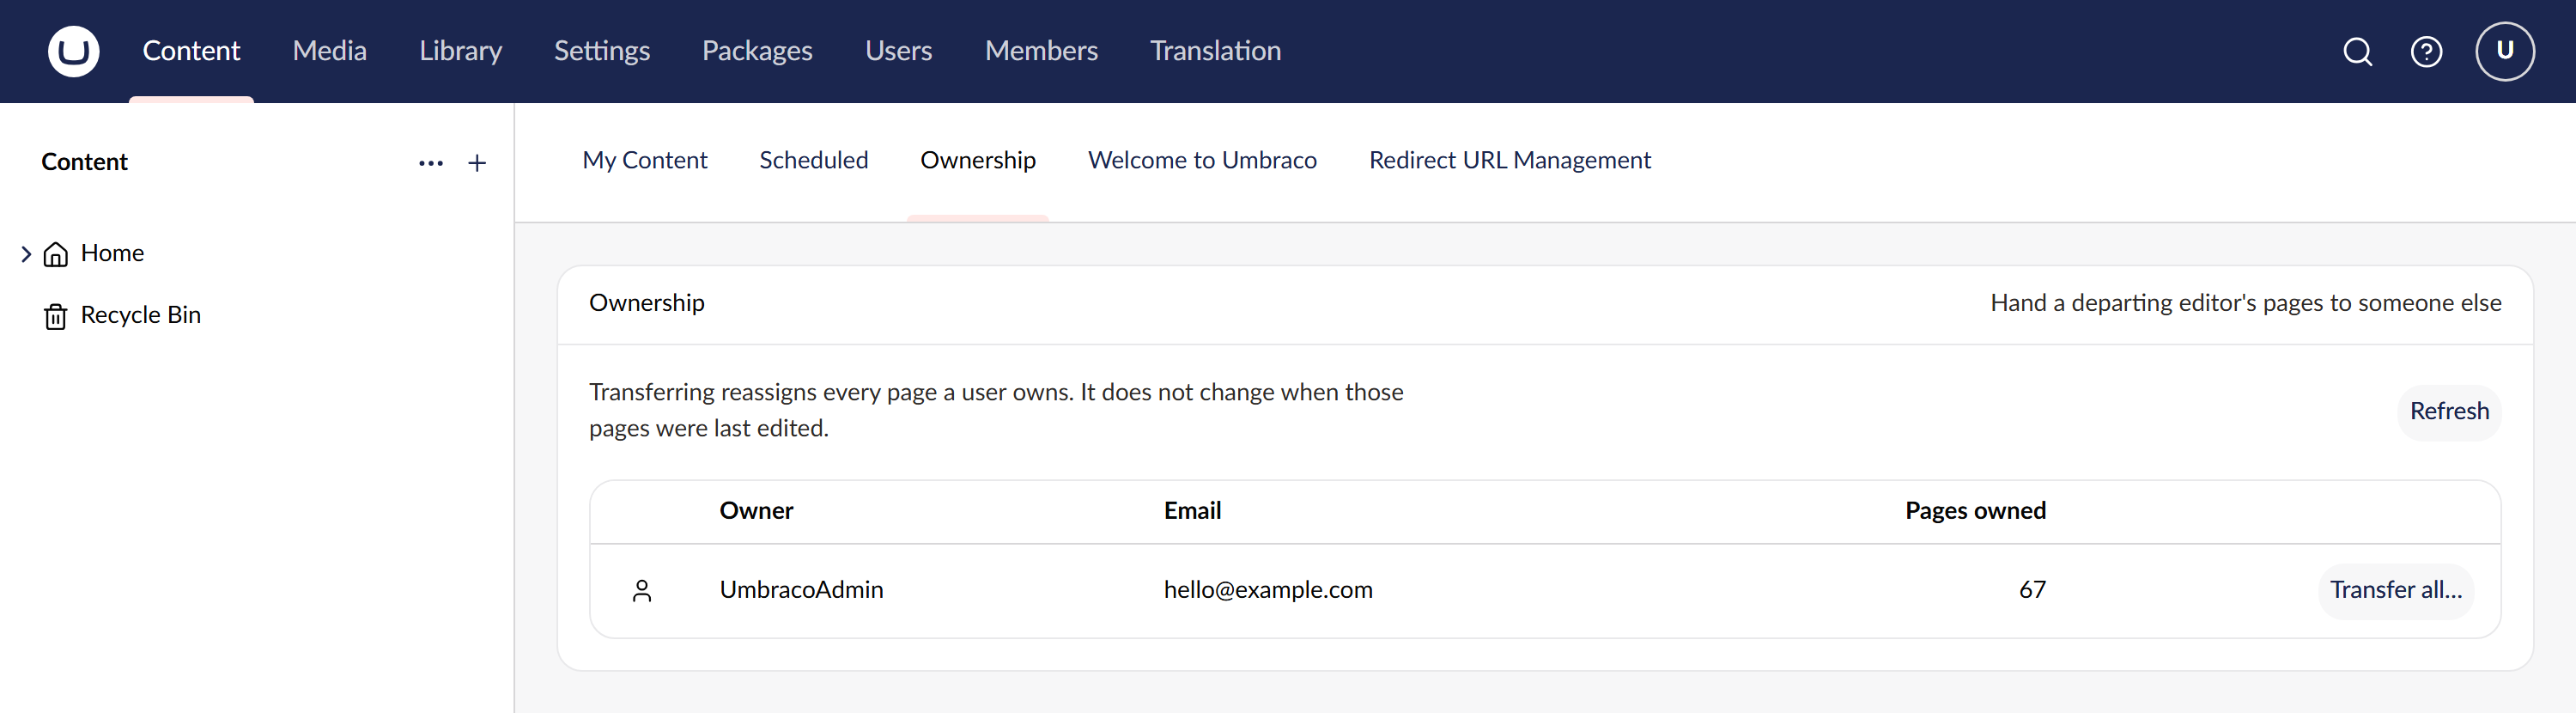
Task: Click the Pages owned column header
Action: pyautogui.click(x=1975, y=511)
